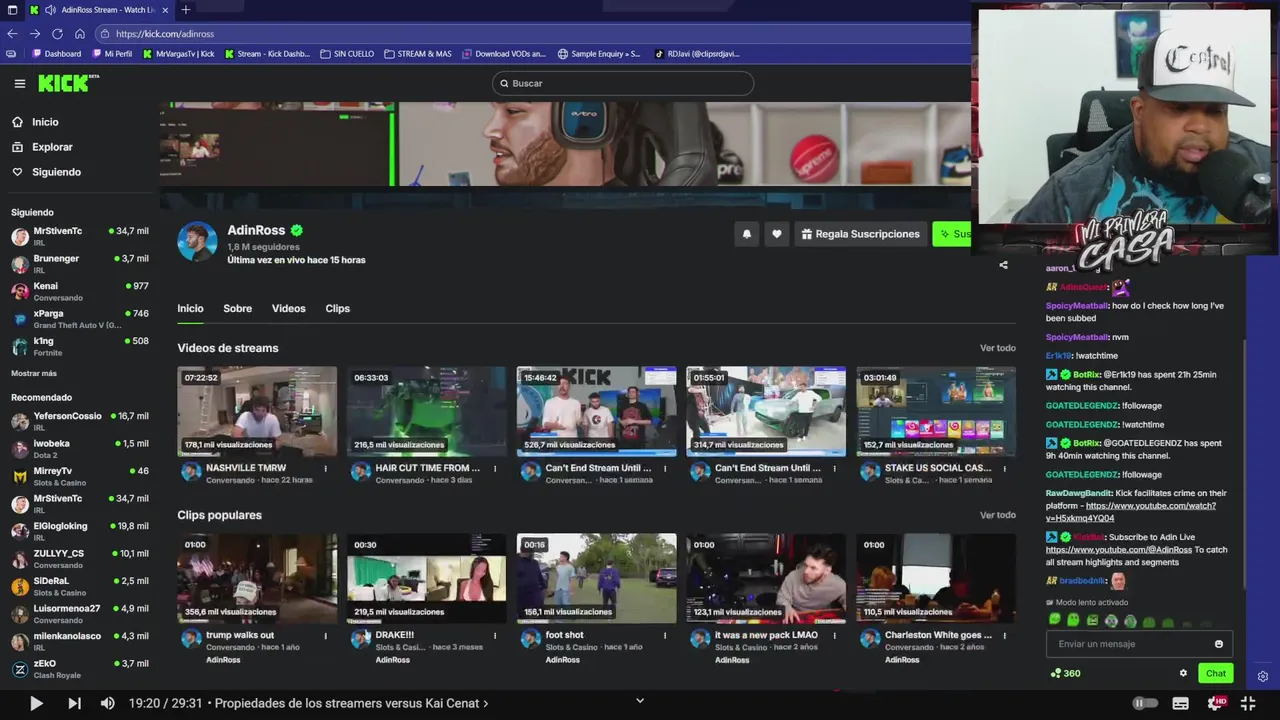Focus the Buscar search field

[622, 83]
